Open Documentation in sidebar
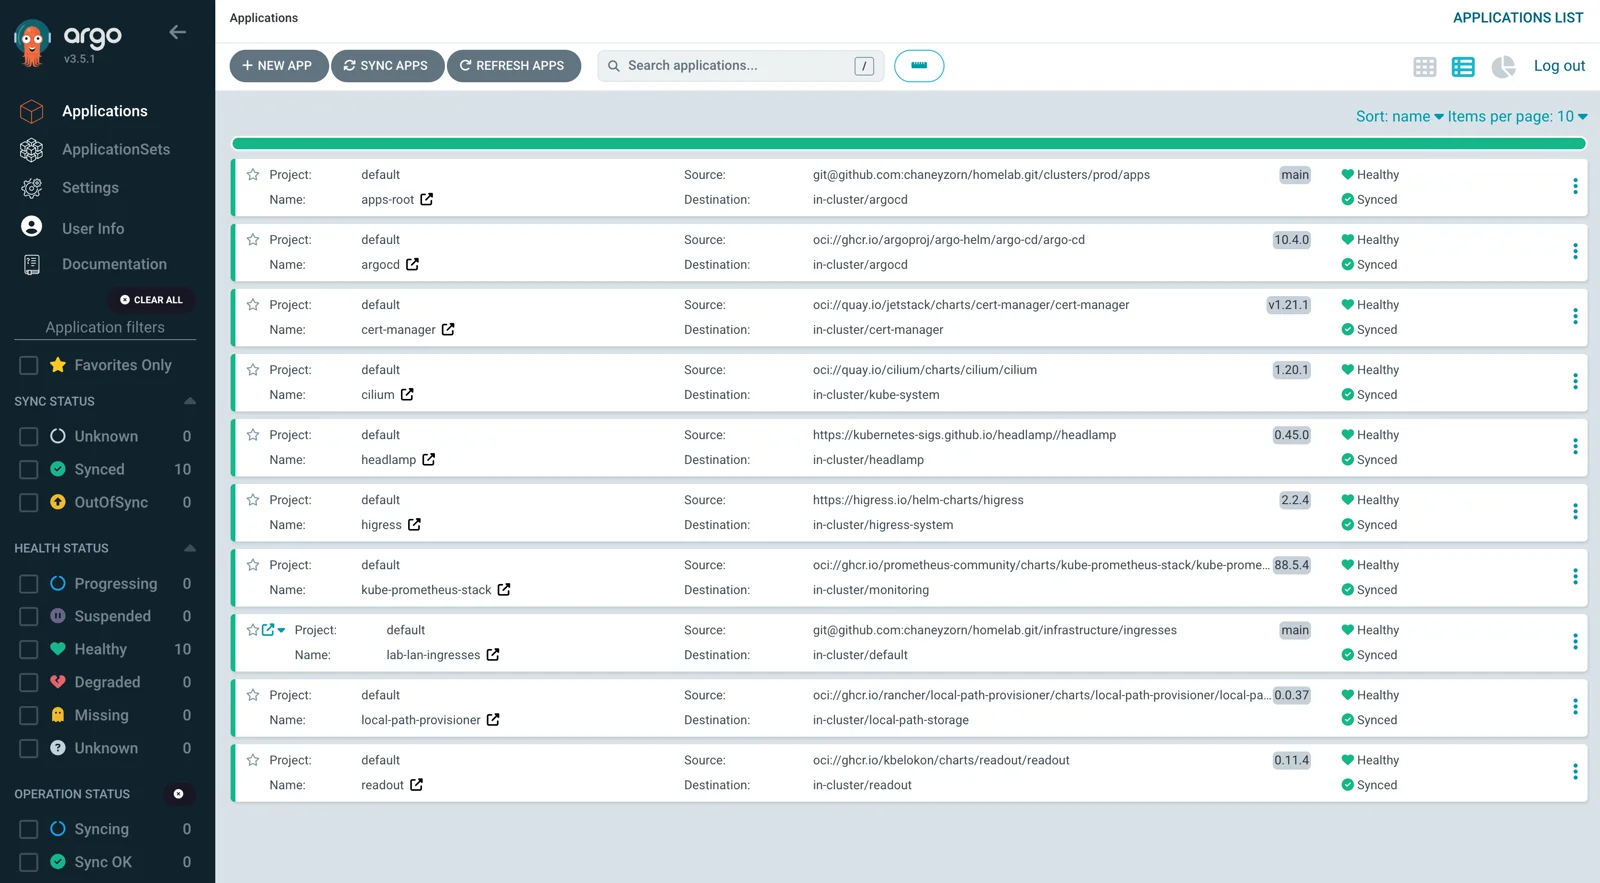The image size is (1600, 883). (114, 265)
